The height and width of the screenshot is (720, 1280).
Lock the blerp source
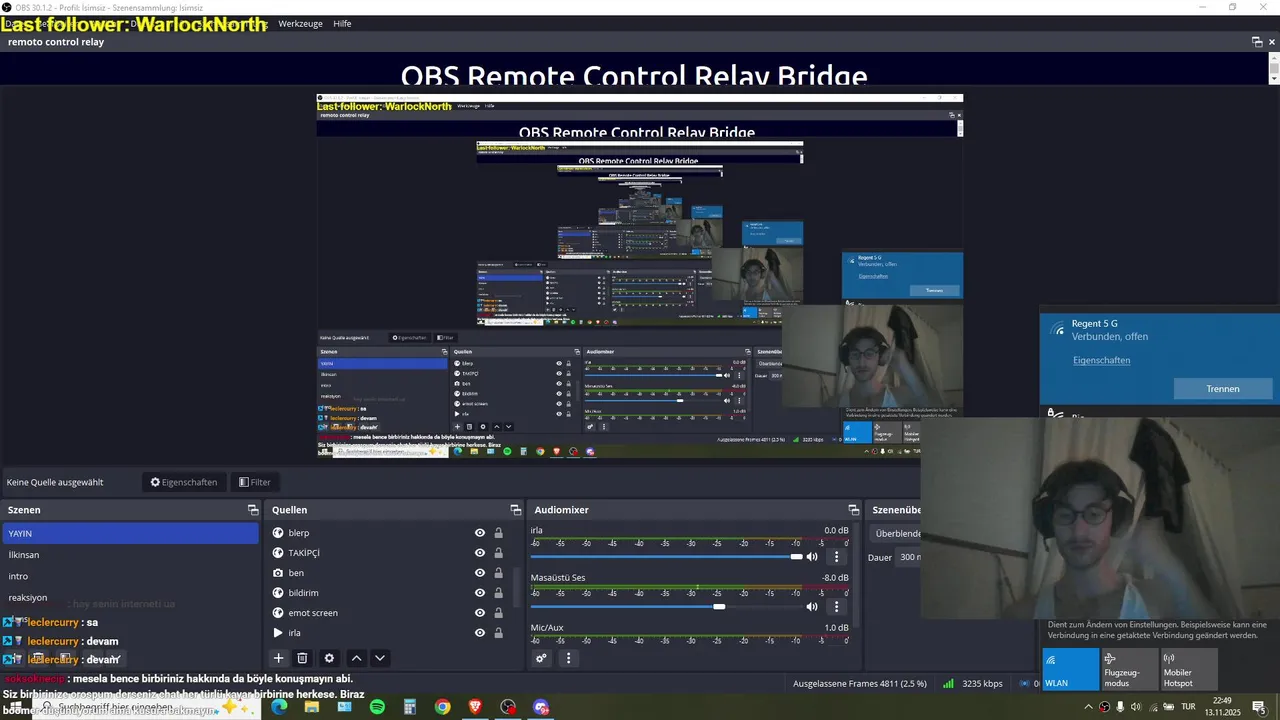pos(498,533)
